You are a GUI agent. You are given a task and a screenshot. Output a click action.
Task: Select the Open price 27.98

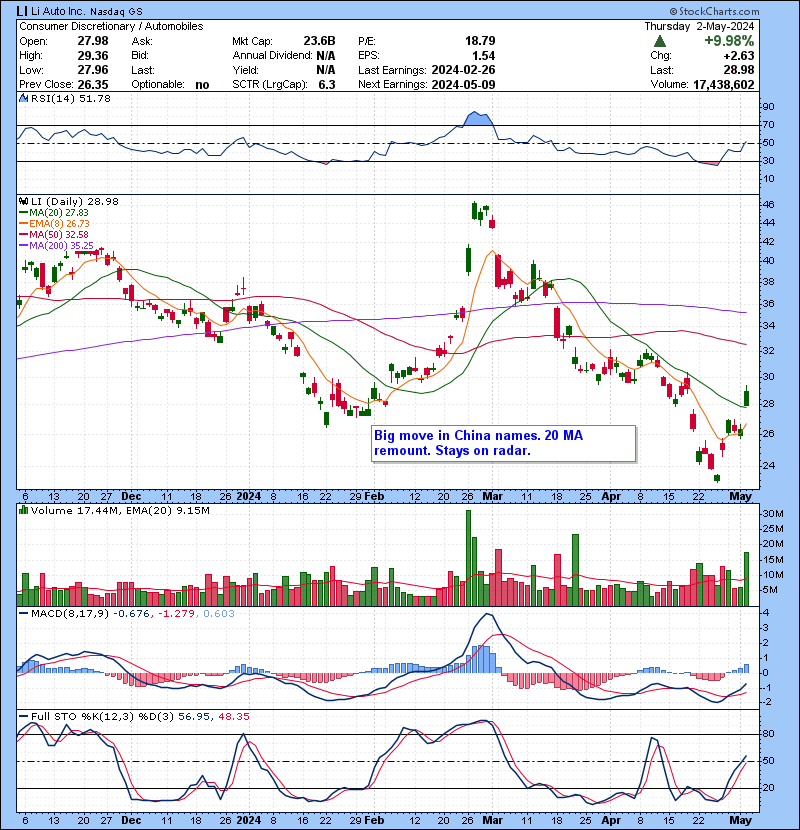click(x=93, y=41)
